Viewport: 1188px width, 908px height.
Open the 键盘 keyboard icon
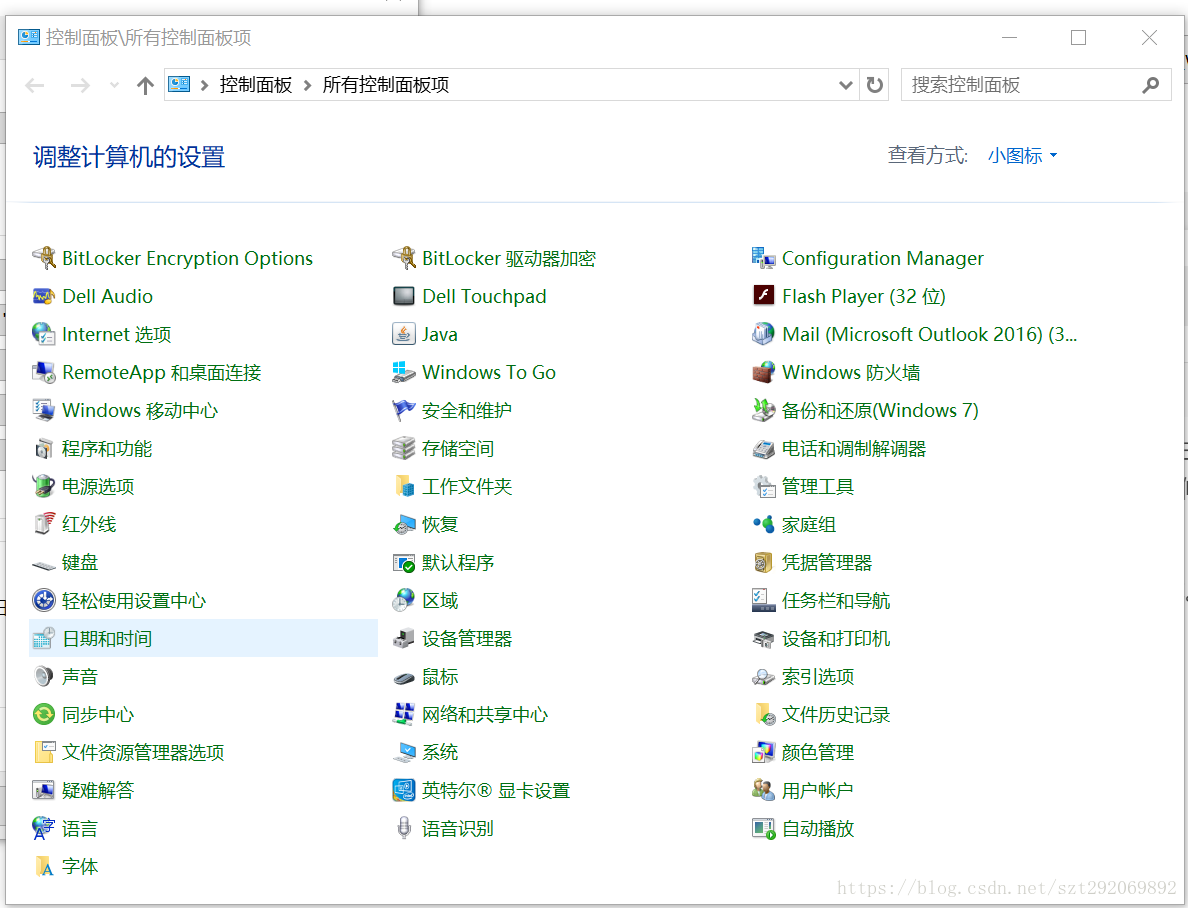(x=44, y=563)
